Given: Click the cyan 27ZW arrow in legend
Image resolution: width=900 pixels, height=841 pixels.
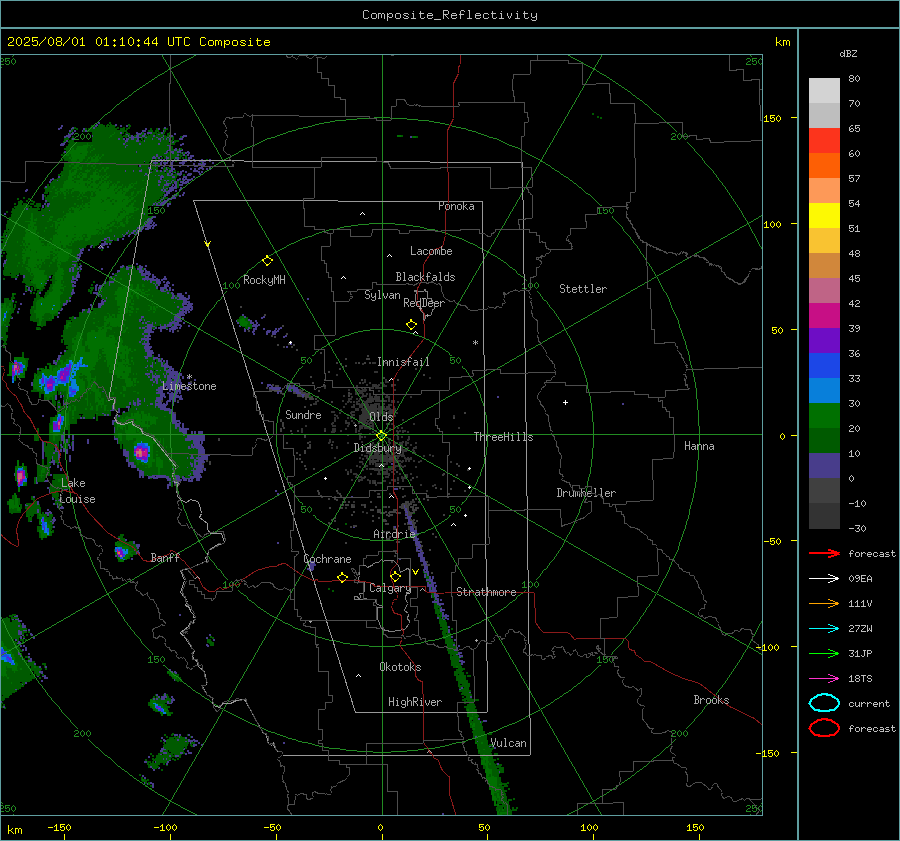Looking at the screenshot, I should [x=824, y=629].
